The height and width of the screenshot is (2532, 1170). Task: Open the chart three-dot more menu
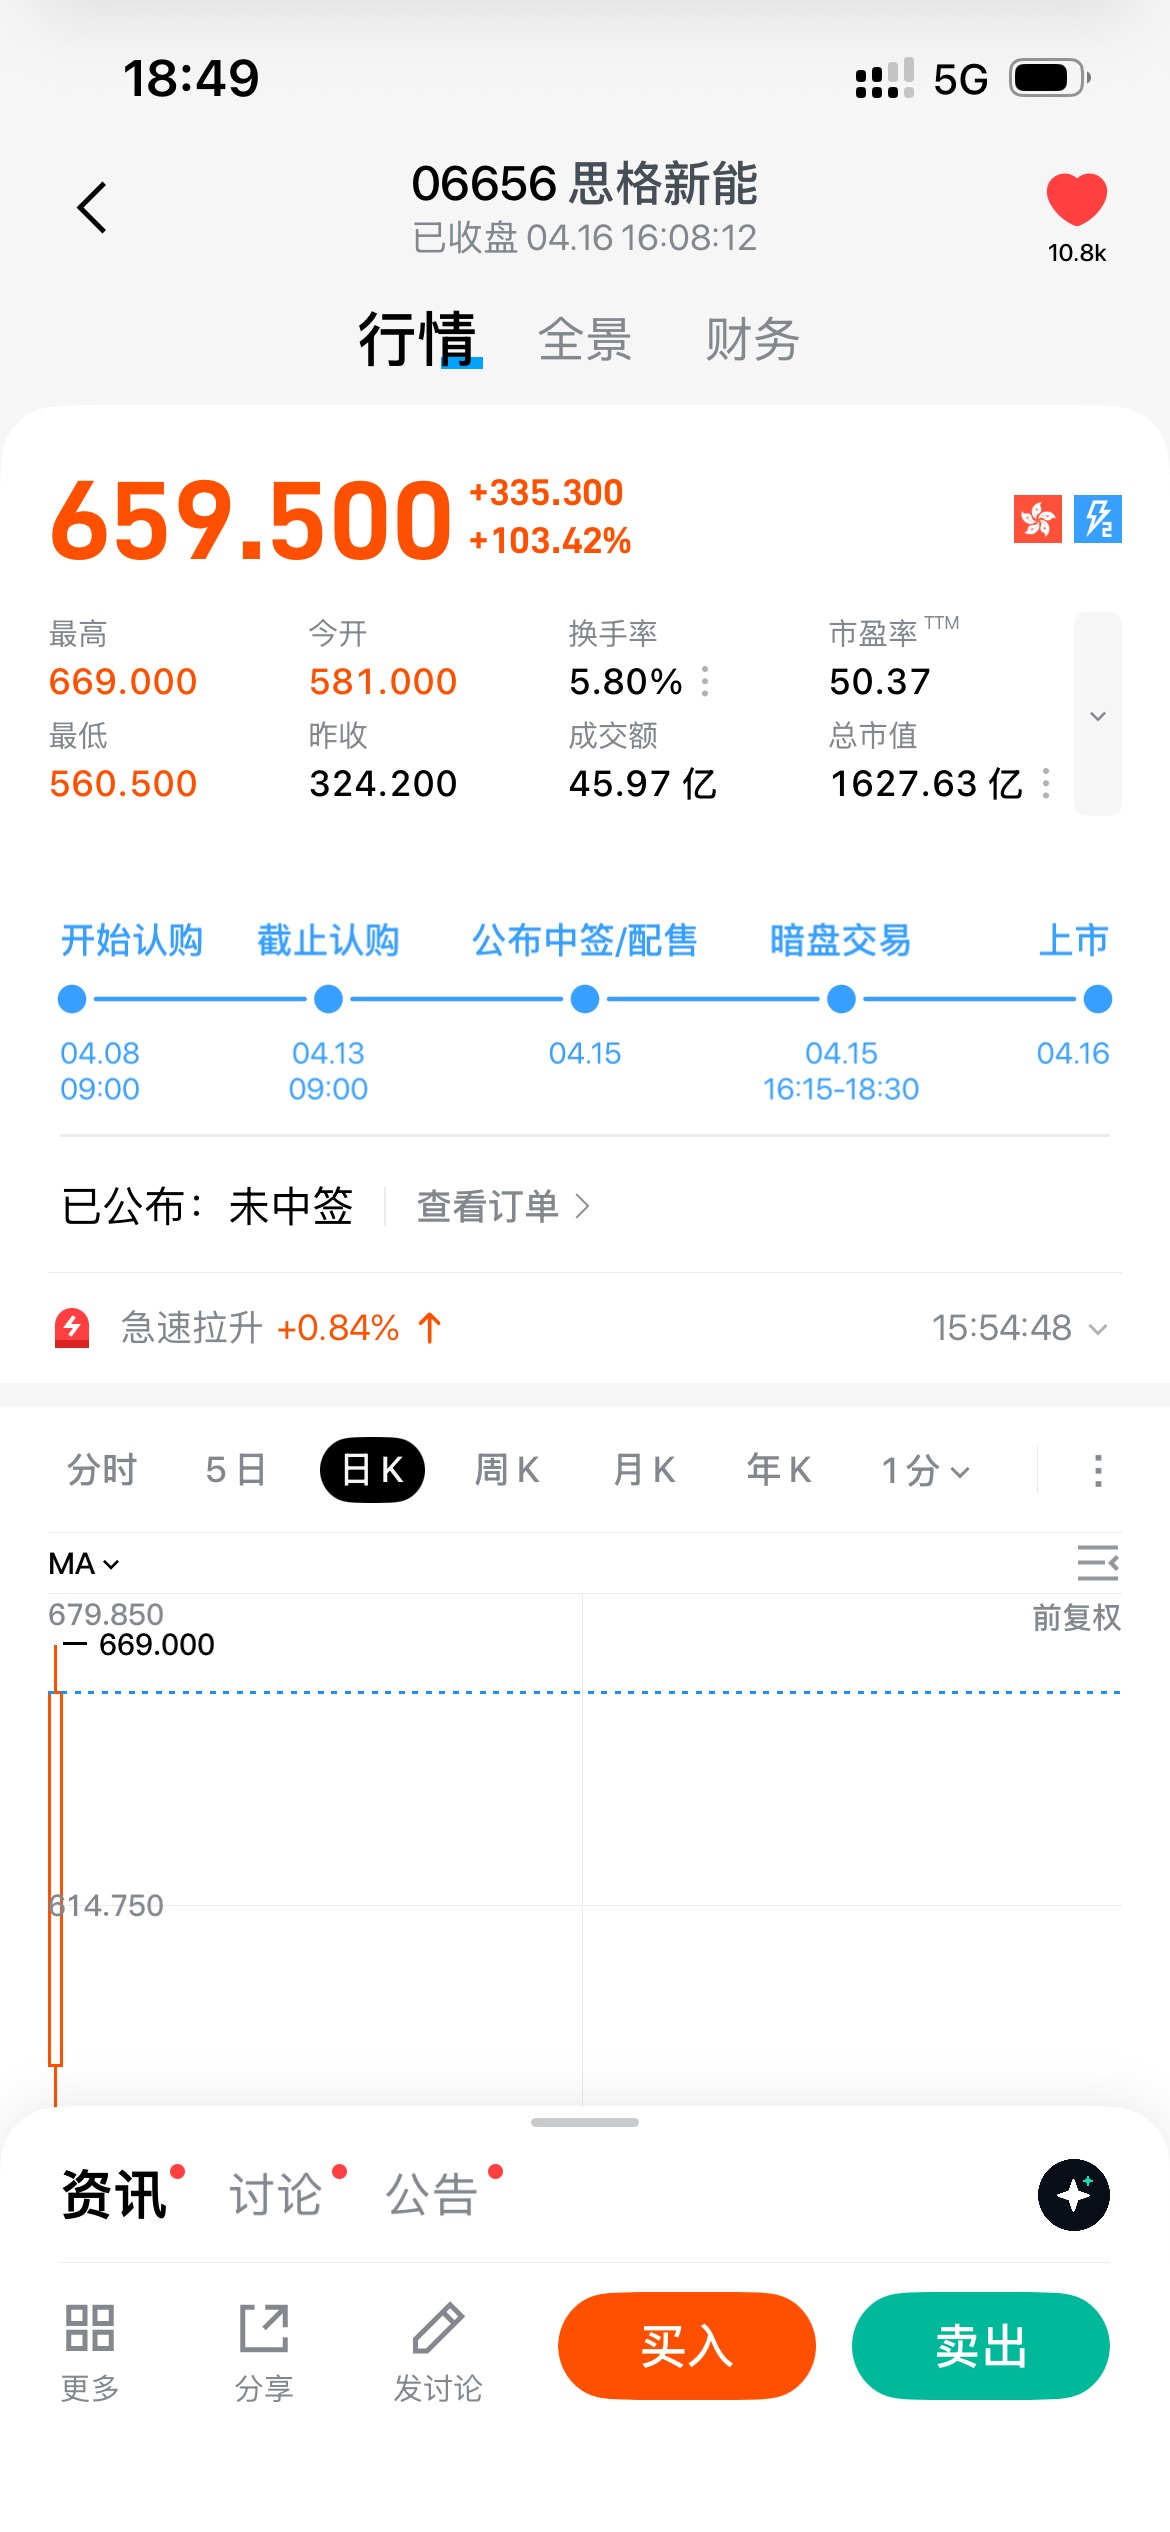[1098, 1471]
